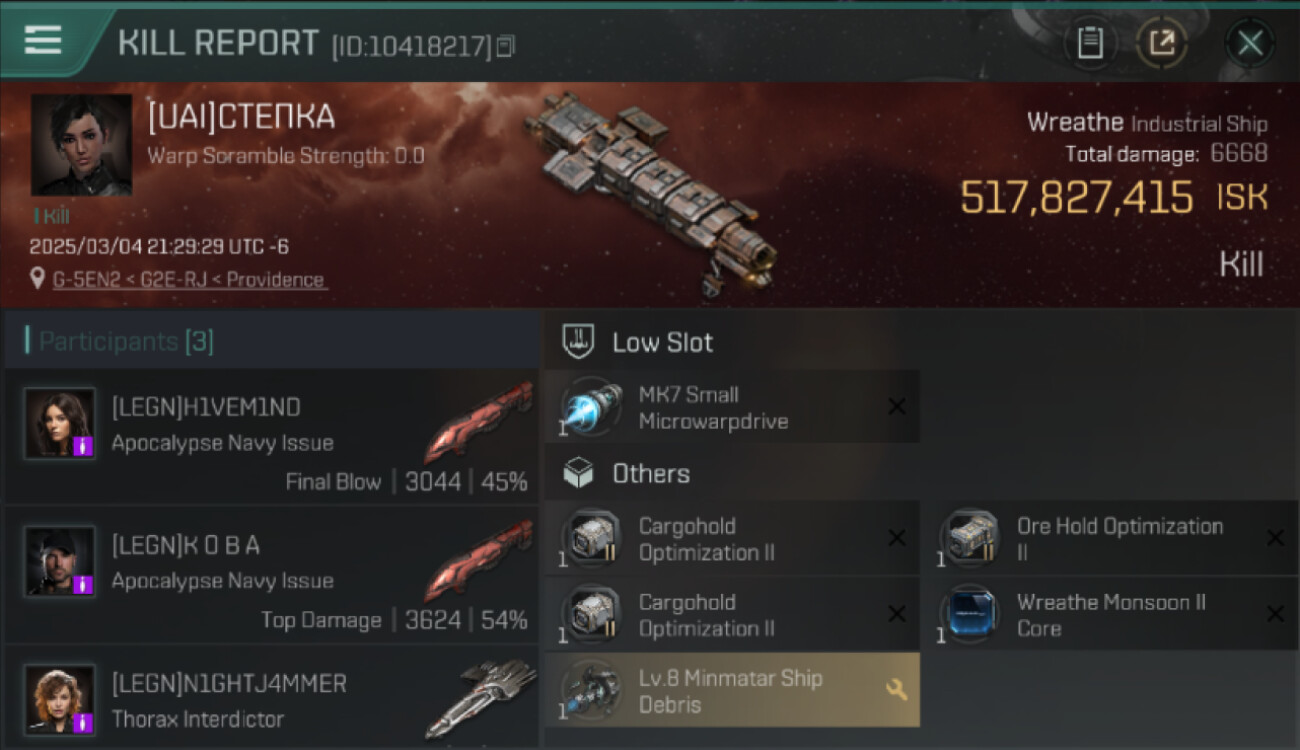
Task: Click the X beside MK7 Small Microwarpdrive
Action: coord(897,406)
